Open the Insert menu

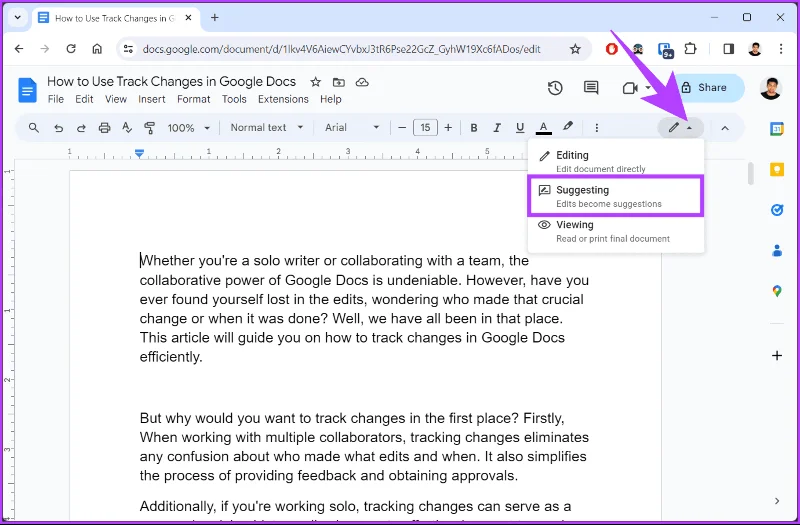coord(152,99)
